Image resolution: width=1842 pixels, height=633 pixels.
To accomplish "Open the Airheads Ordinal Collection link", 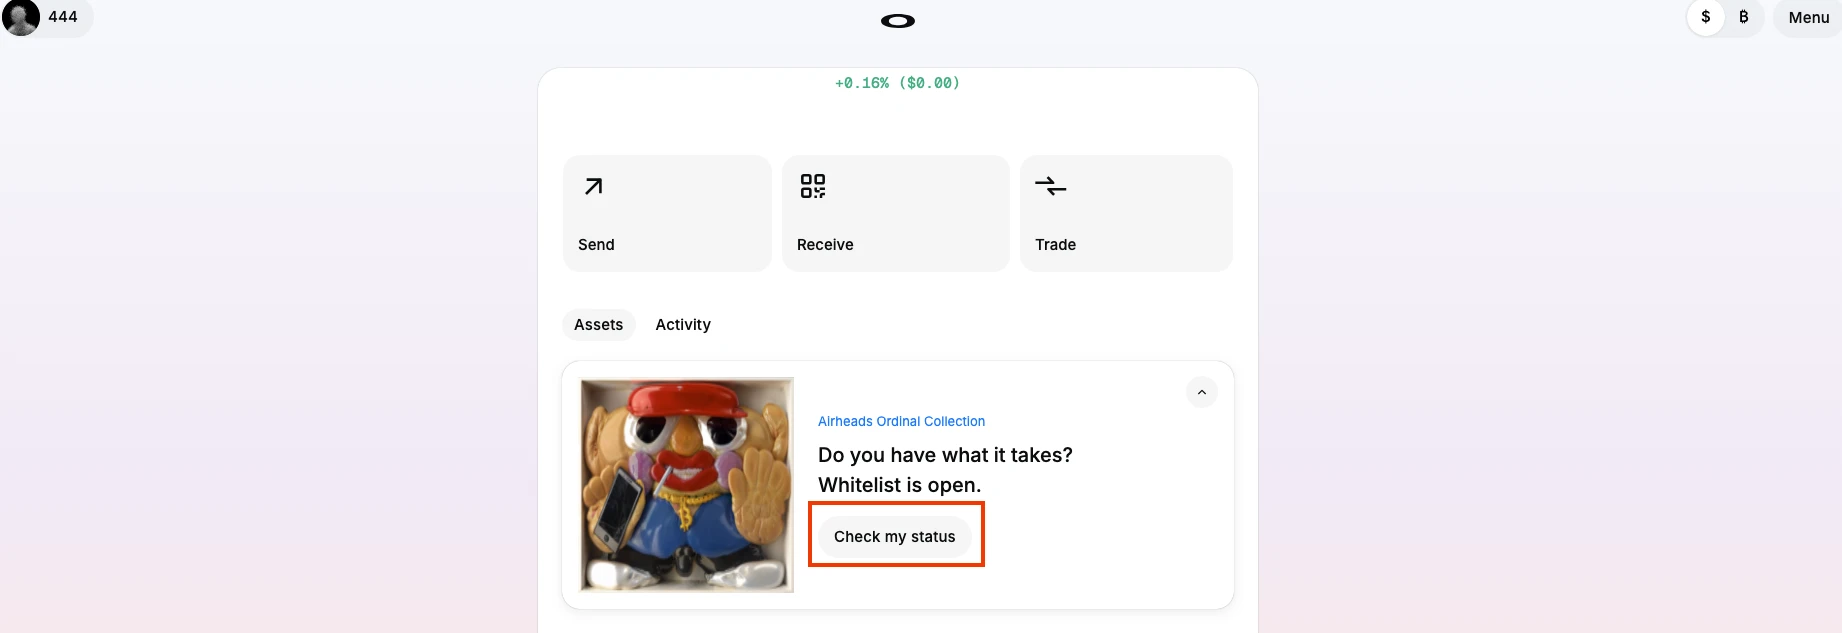I will pyautogui.click(x=901, y=422).
